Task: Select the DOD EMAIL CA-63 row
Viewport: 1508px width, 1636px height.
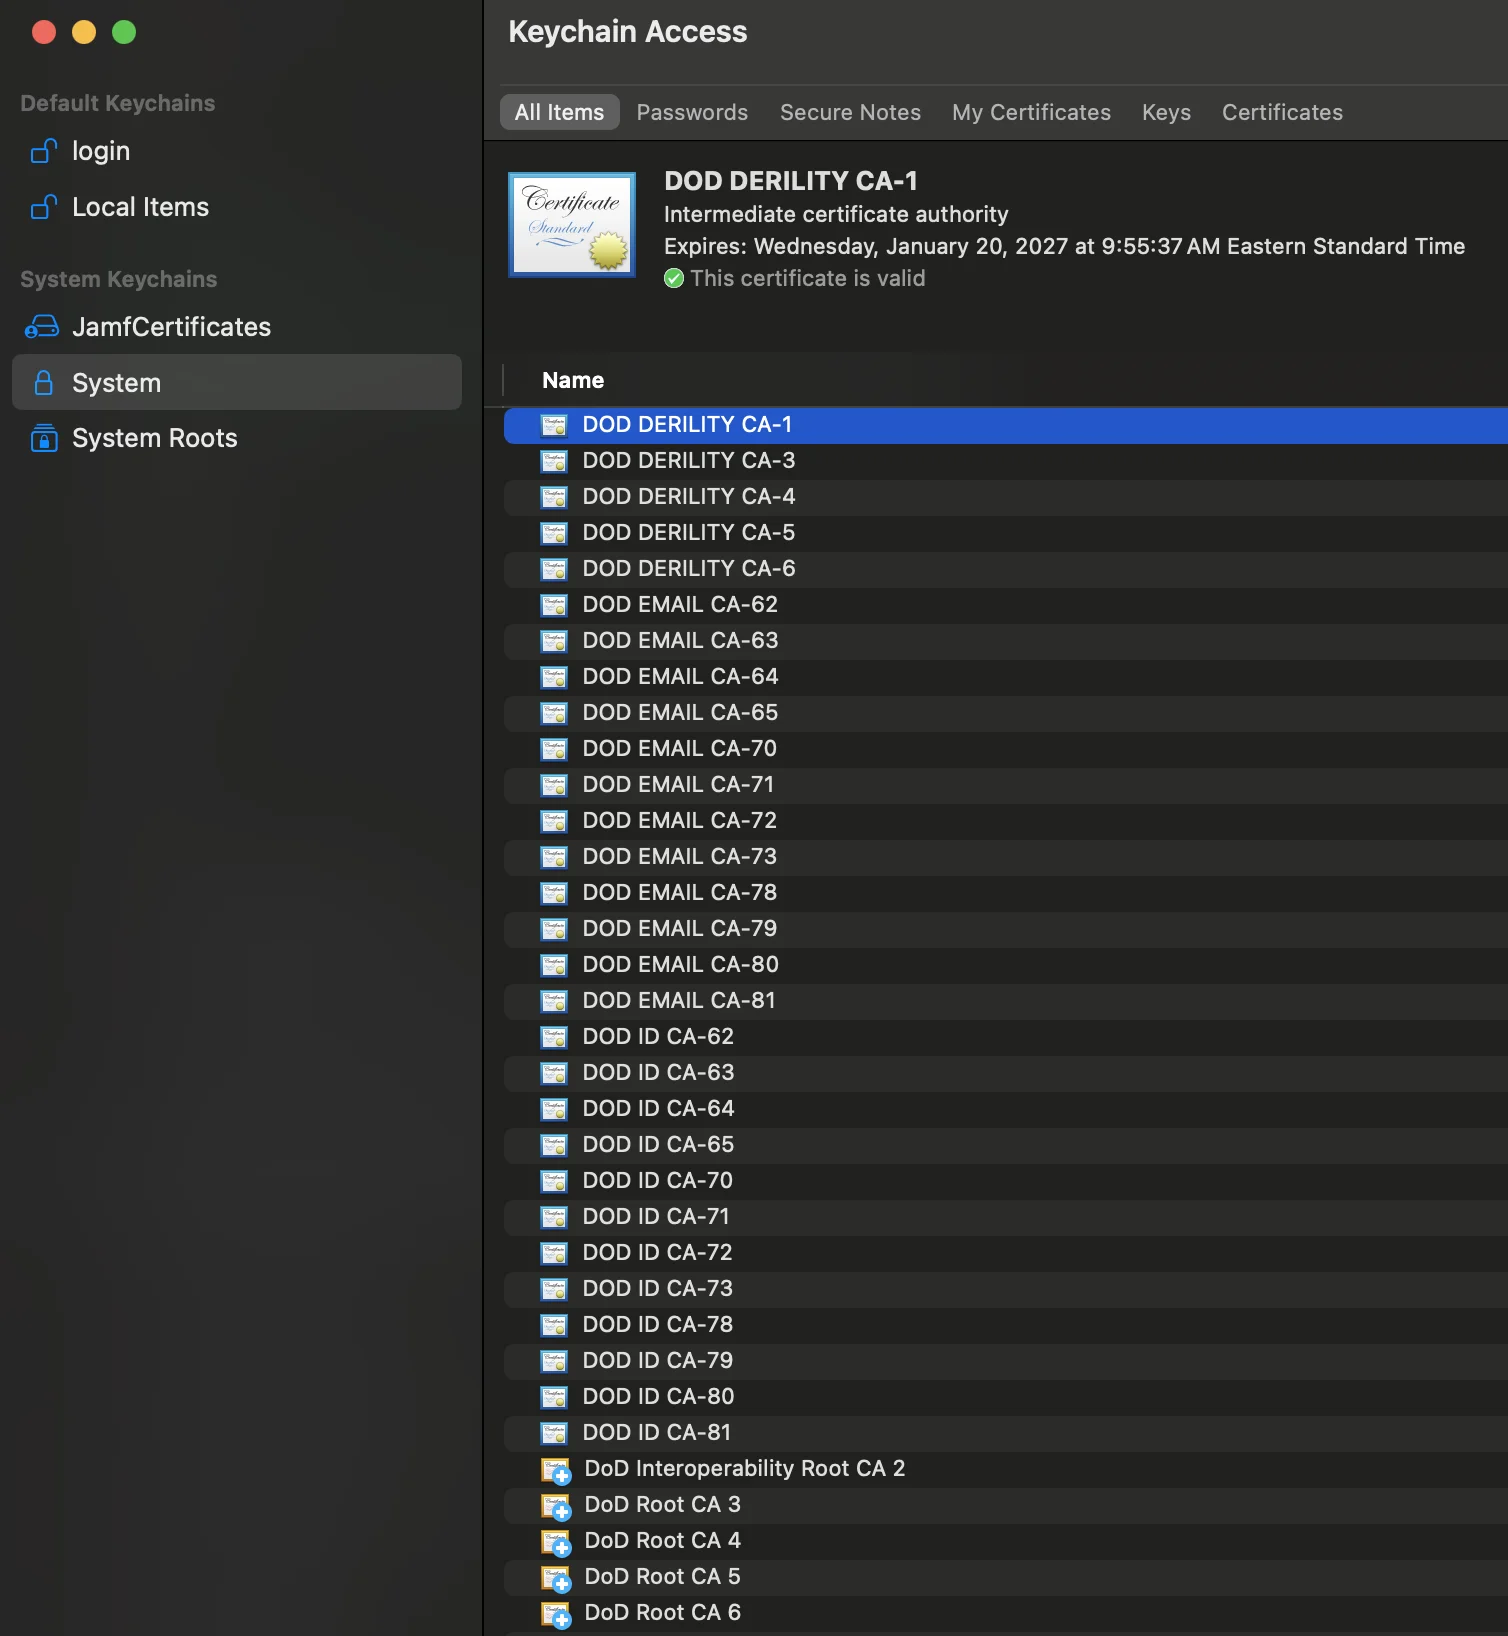Action: pyautogui.click(x=1006, y=641)
